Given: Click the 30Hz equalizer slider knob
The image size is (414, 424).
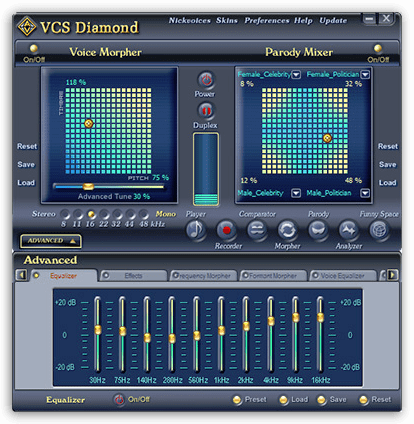Looking at the screenshot, I should pyautogui.click(x=98, y=330).
